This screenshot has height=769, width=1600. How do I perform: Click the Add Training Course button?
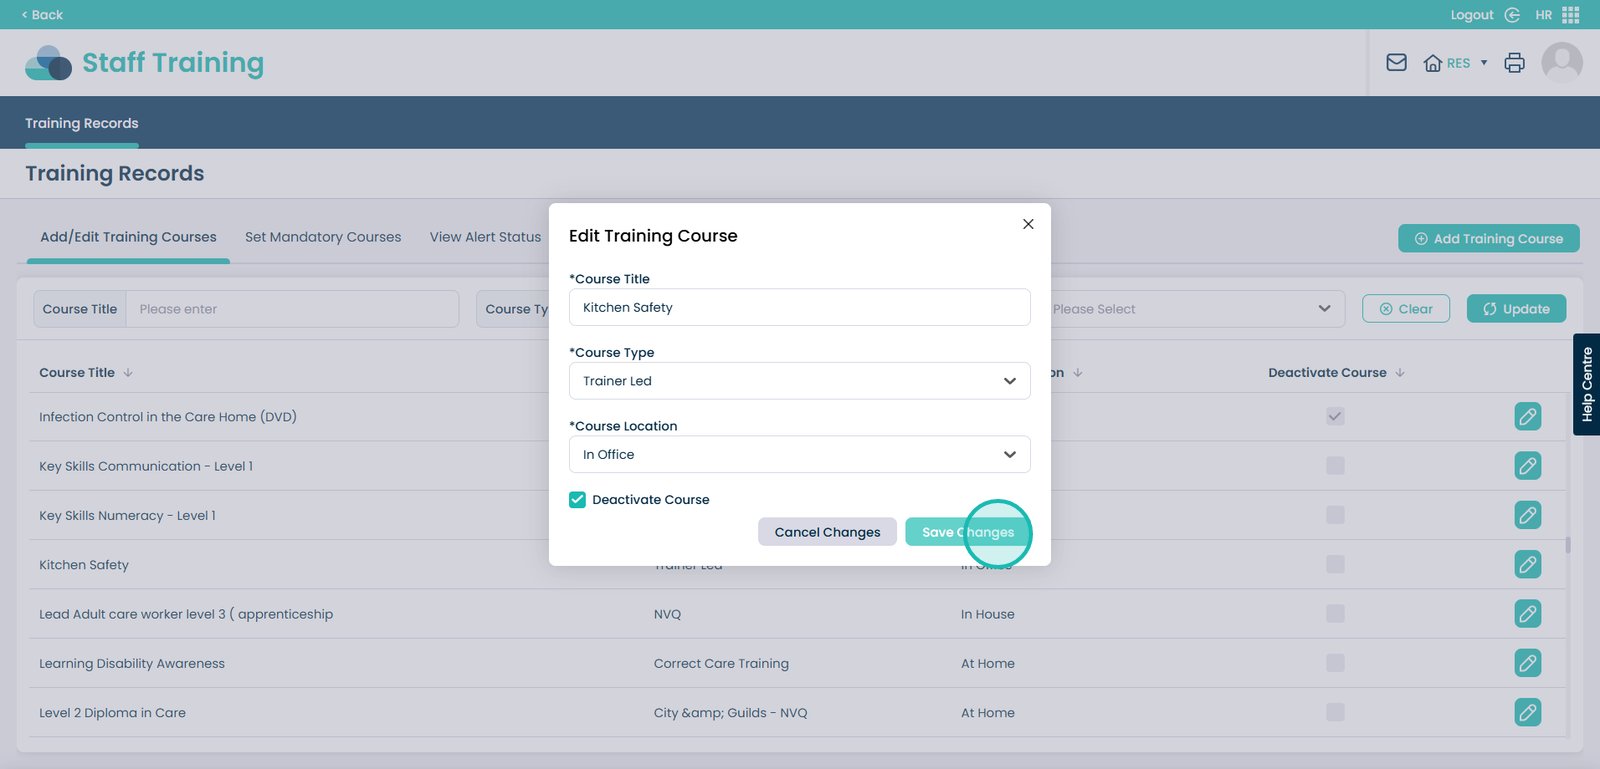pyautogui.click(x=1488, y=239)
